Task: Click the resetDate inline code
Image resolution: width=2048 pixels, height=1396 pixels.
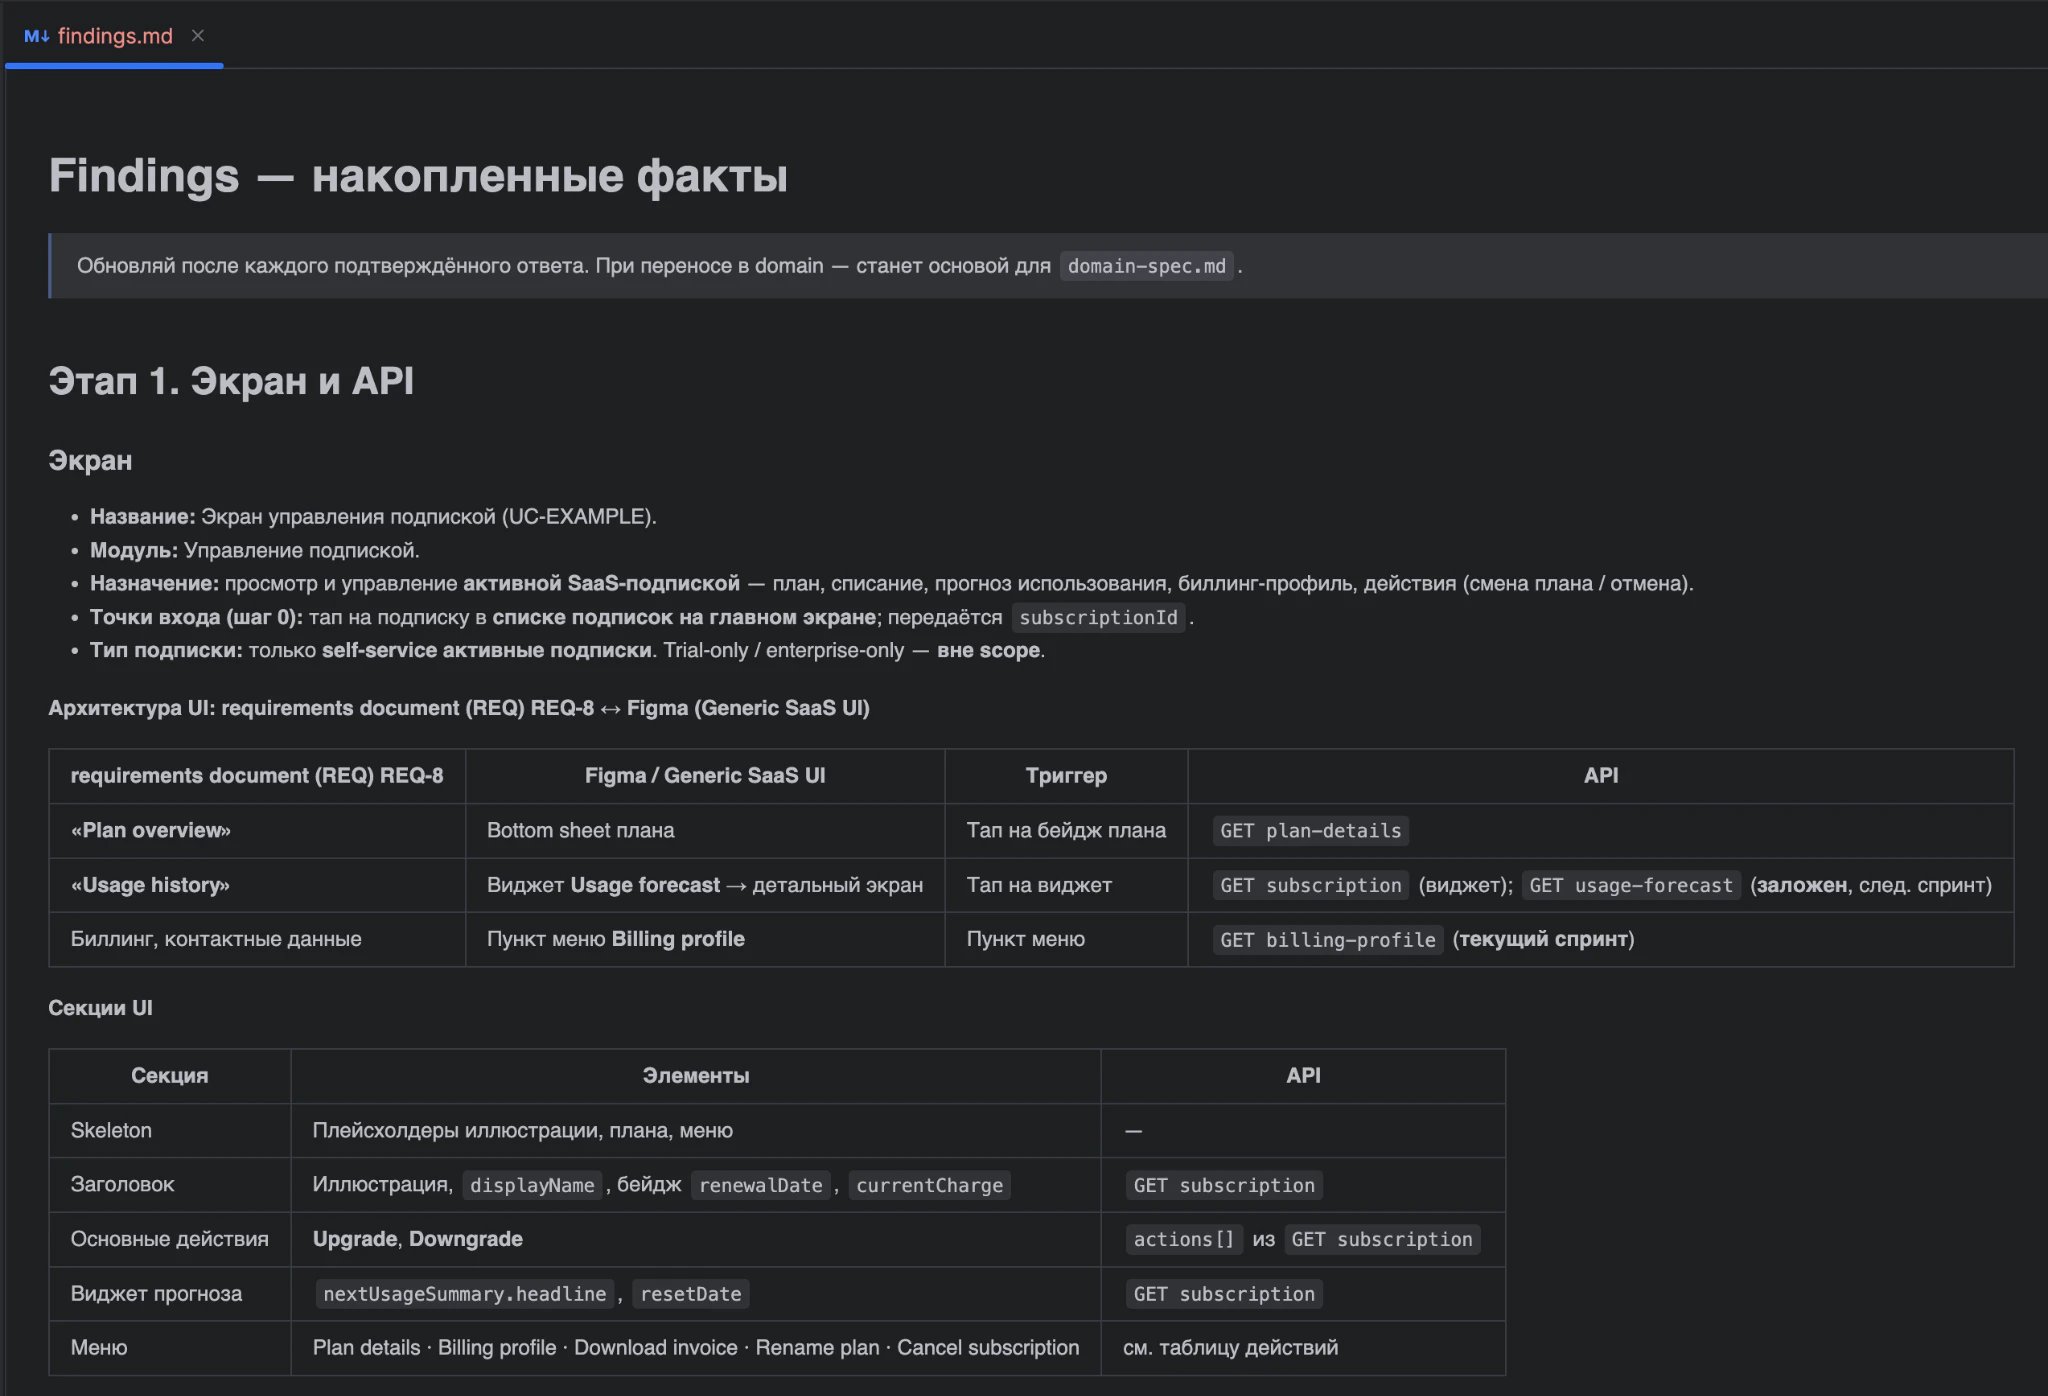Action: tap(690, 1294)
